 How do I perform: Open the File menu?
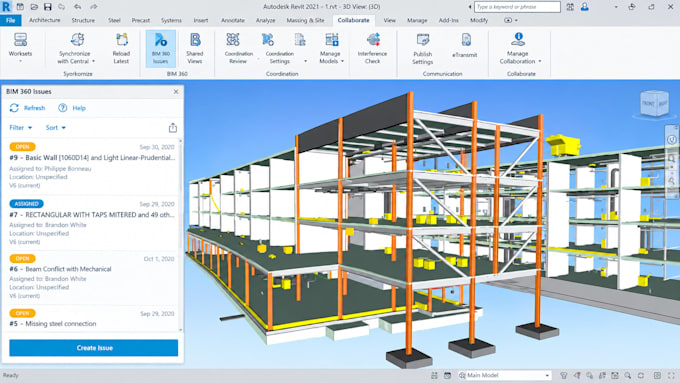[x=11, y=20]
